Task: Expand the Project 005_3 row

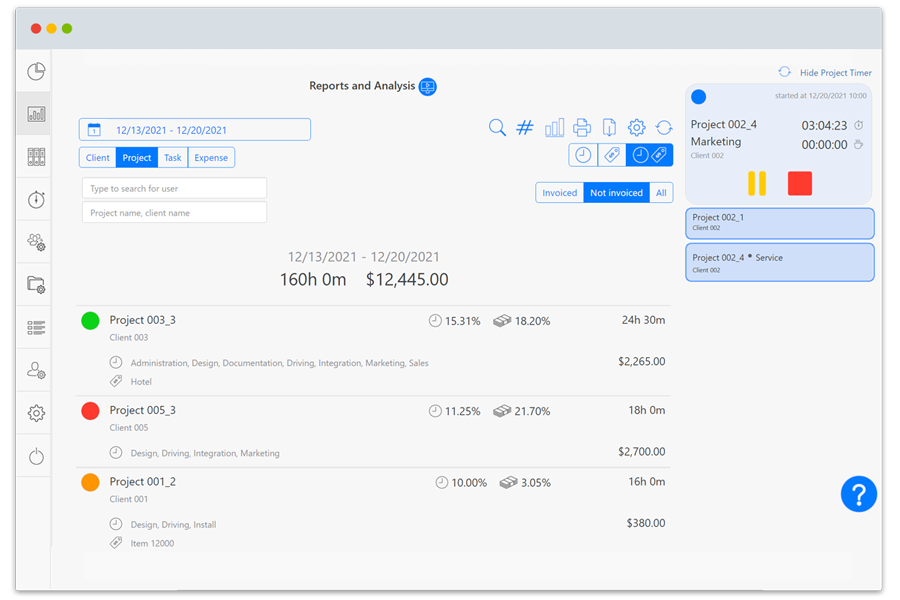Action: click(x=143, y=411)
